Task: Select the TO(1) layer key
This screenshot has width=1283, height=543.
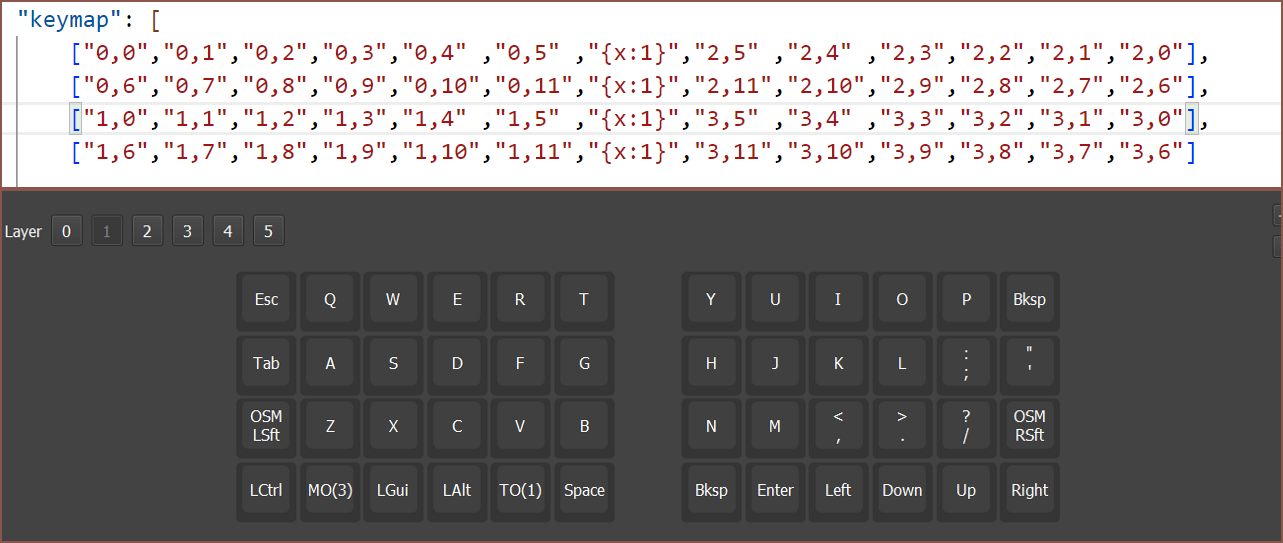Action: [520, 490]
